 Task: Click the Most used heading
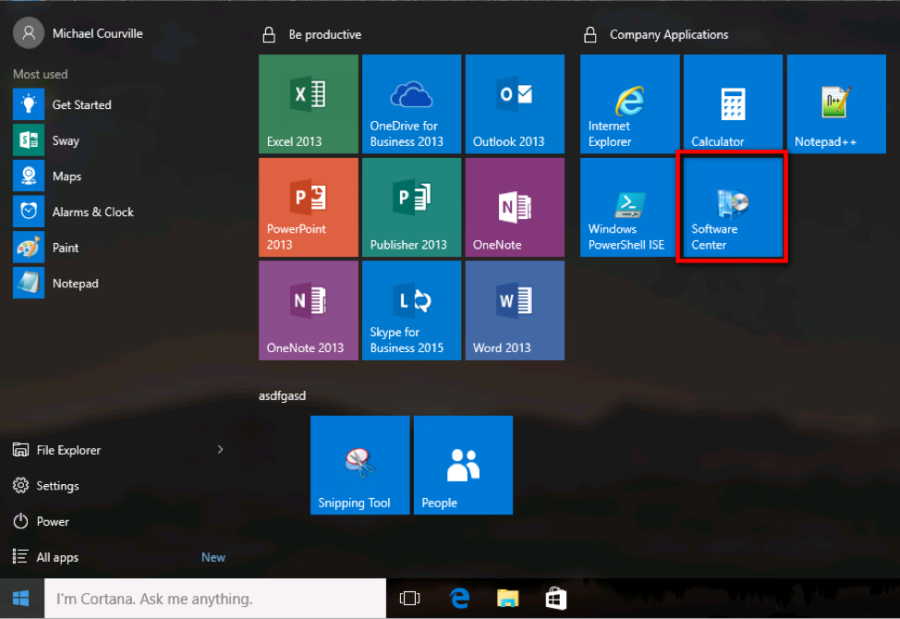pyautogui.click(x=40, y=74)
